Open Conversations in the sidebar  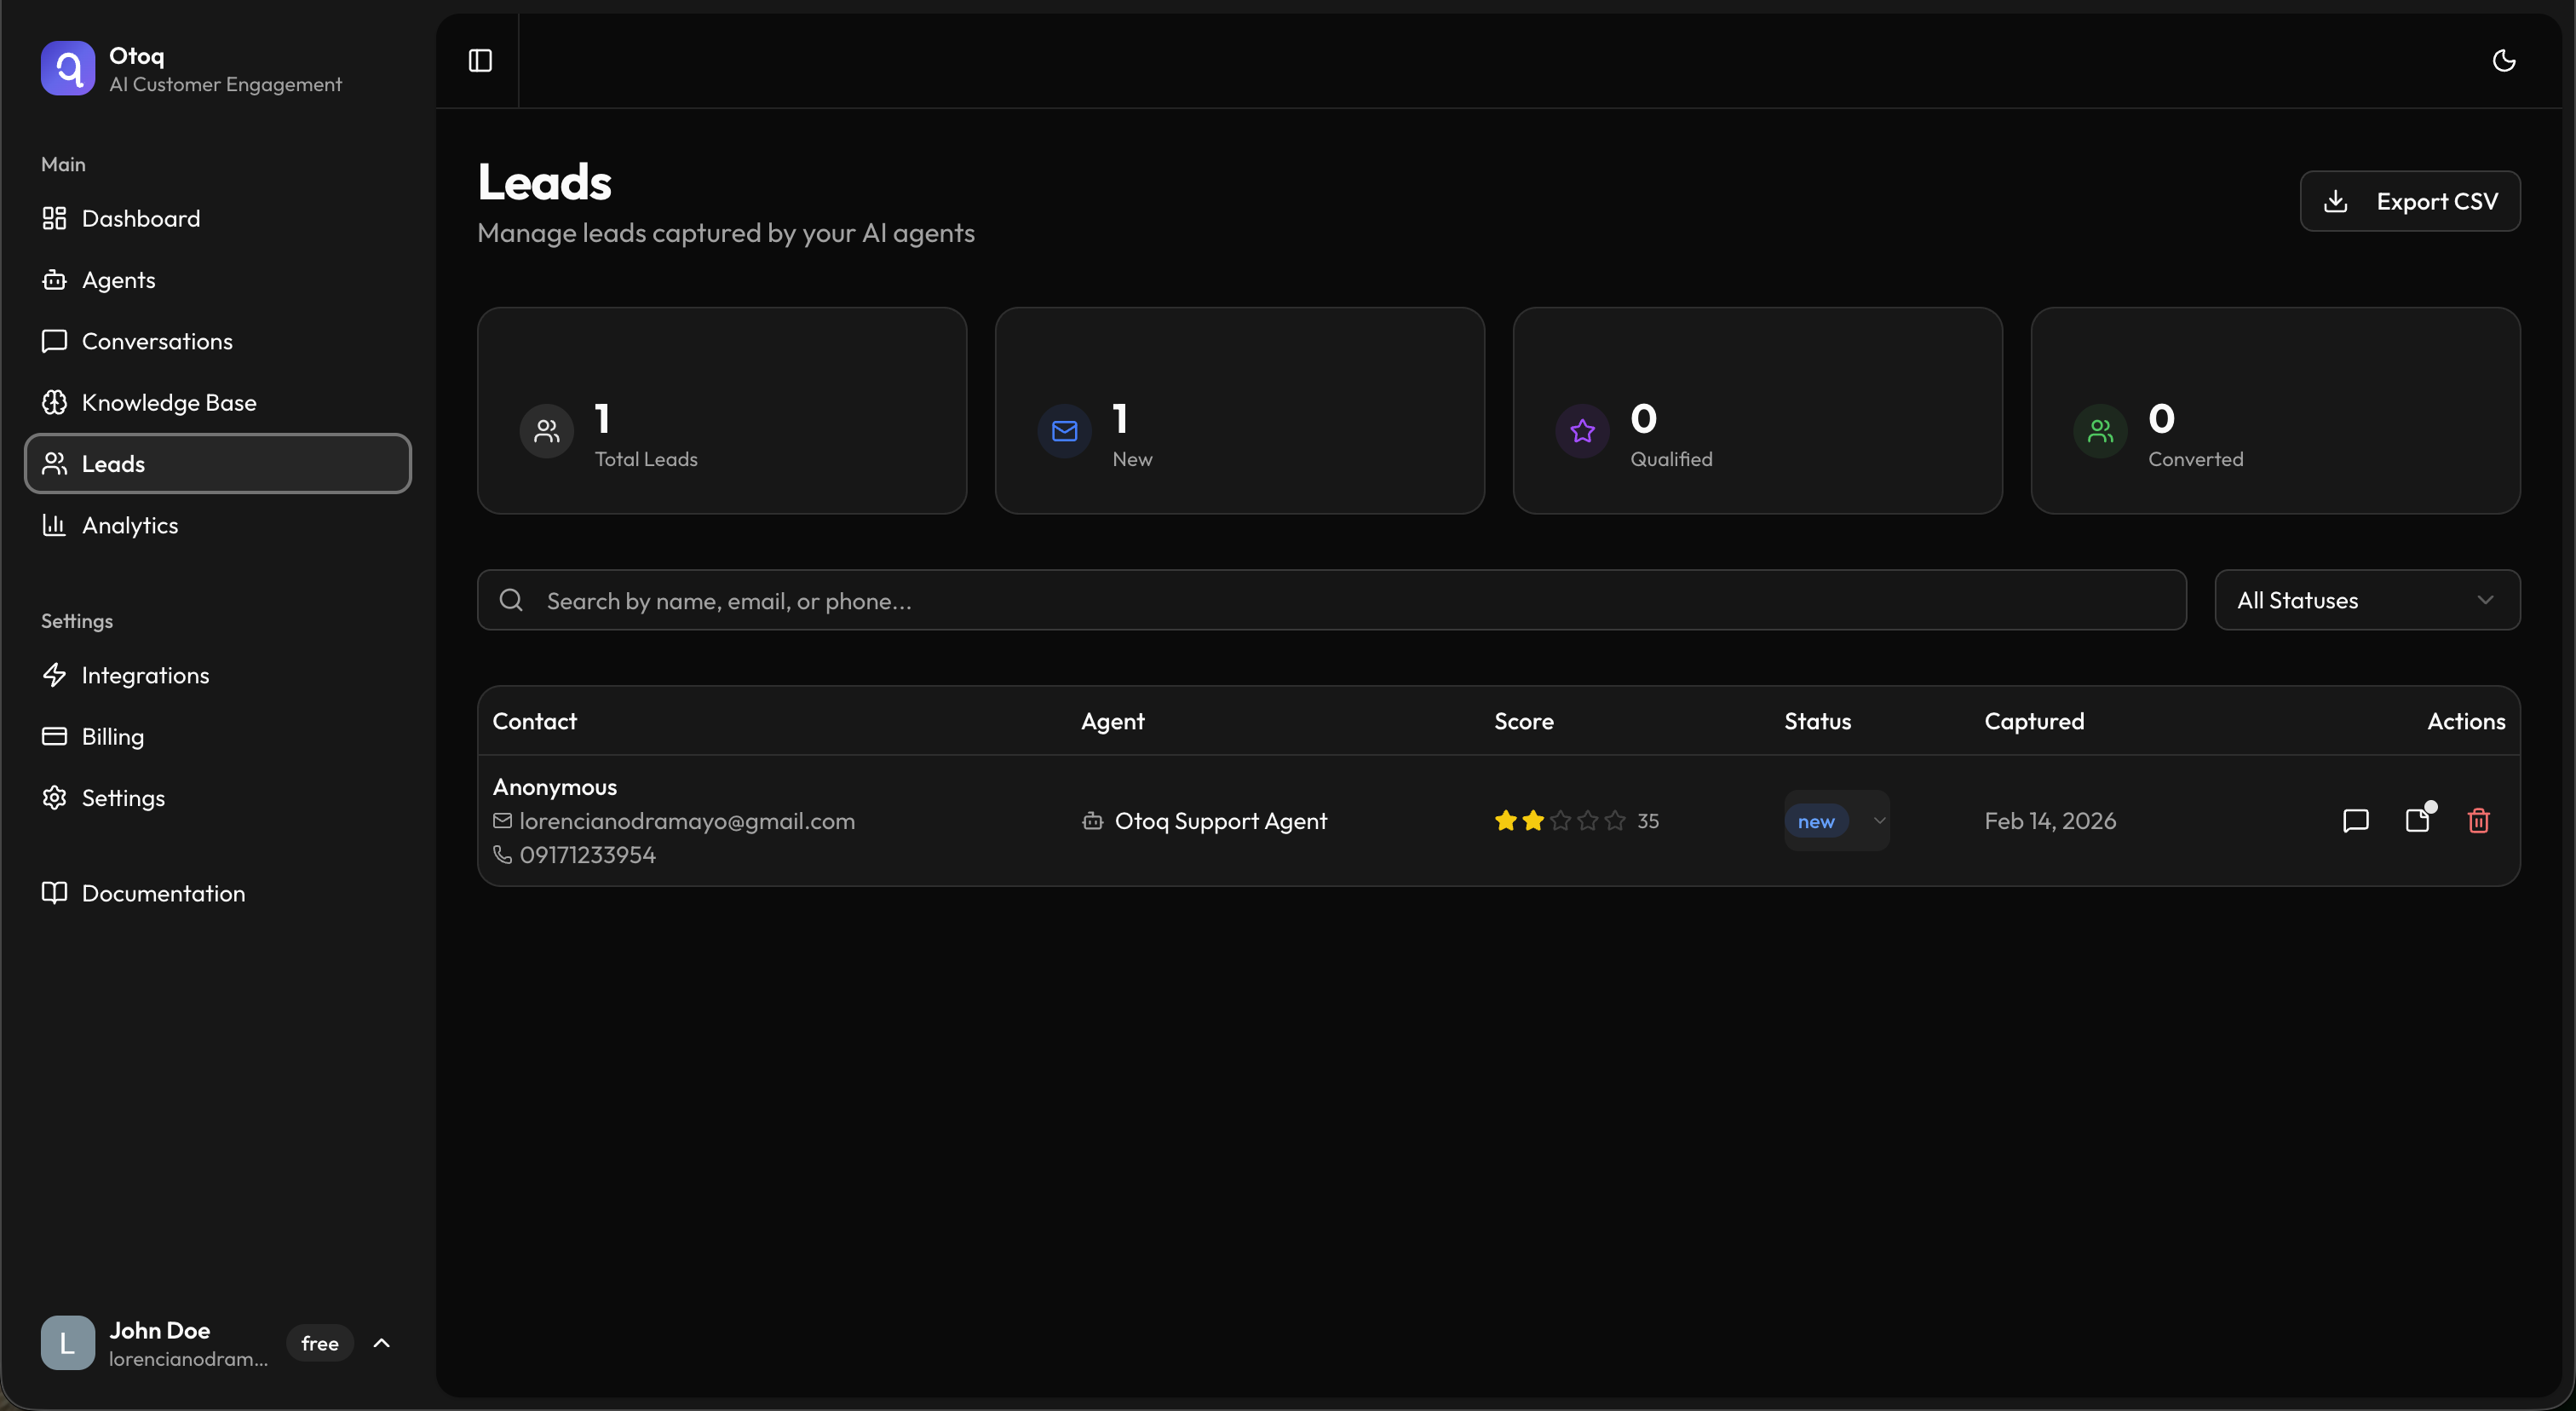[156, 341]
